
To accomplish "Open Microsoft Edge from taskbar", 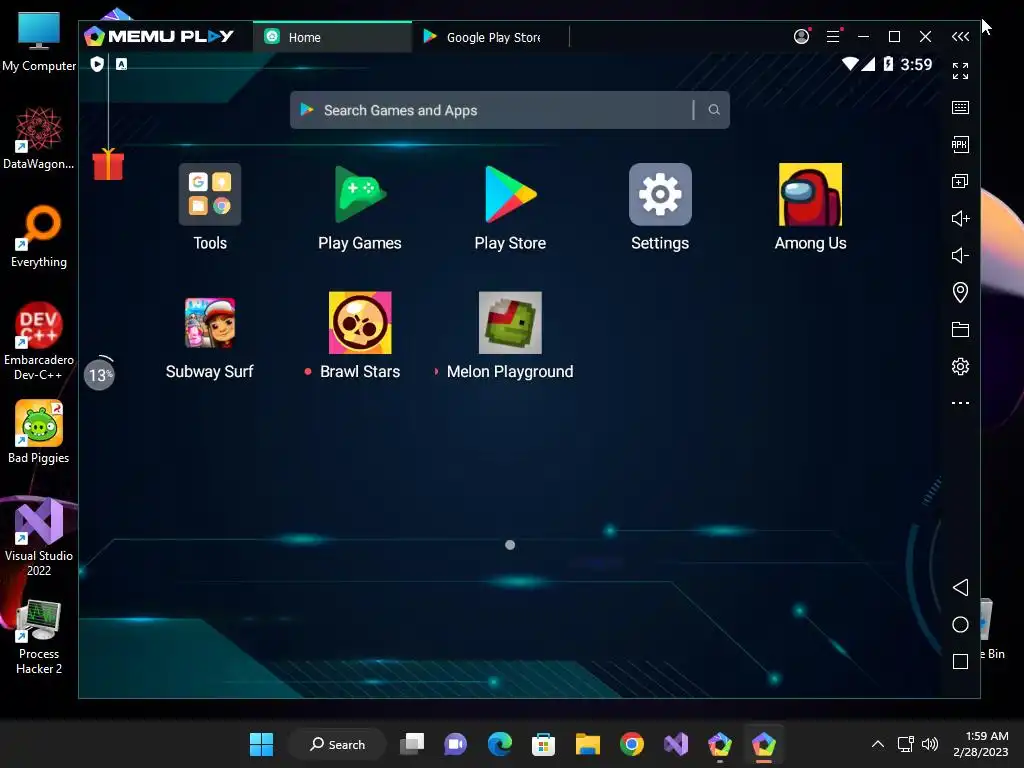I will (500, 744).
